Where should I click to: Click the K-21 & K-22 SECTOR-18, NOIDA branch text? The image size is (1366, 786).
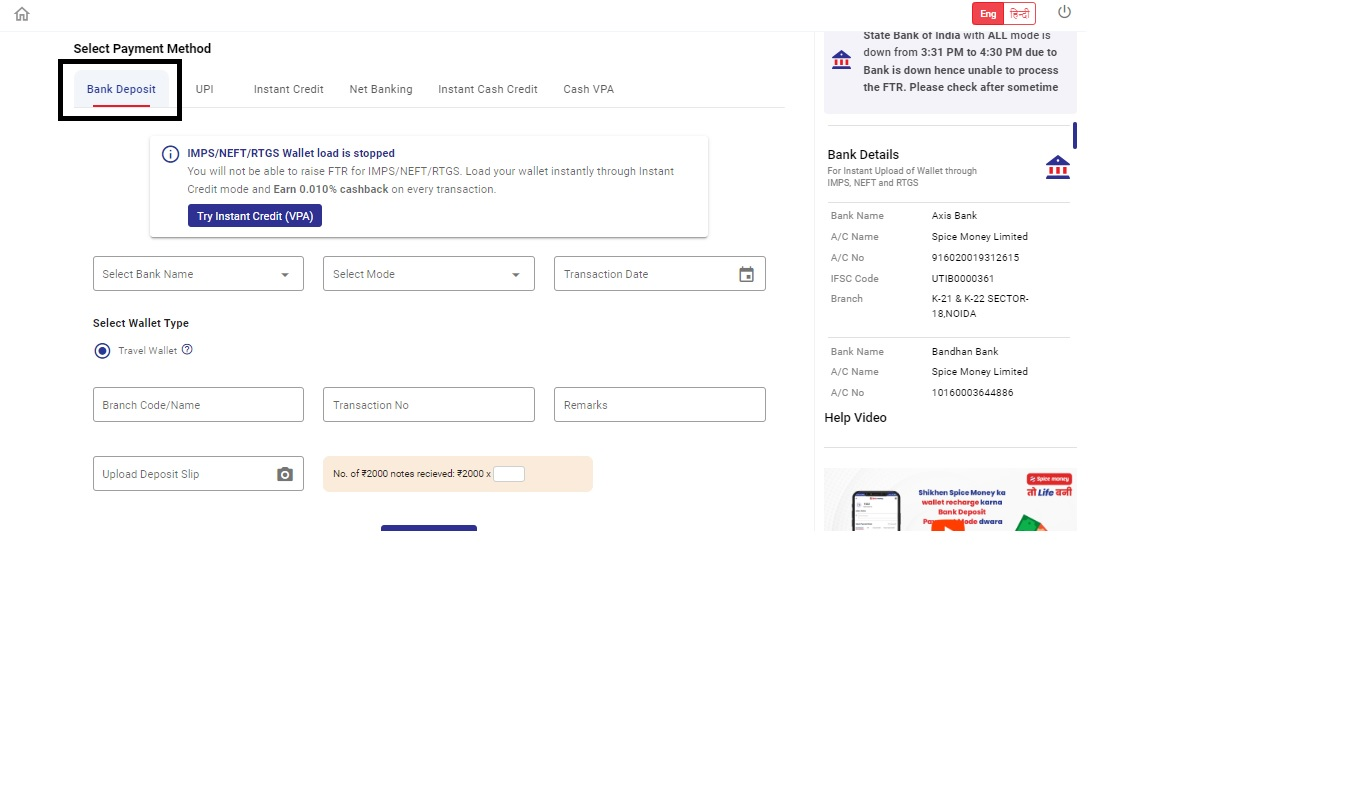pyautogui.click(x=980, y=306)
